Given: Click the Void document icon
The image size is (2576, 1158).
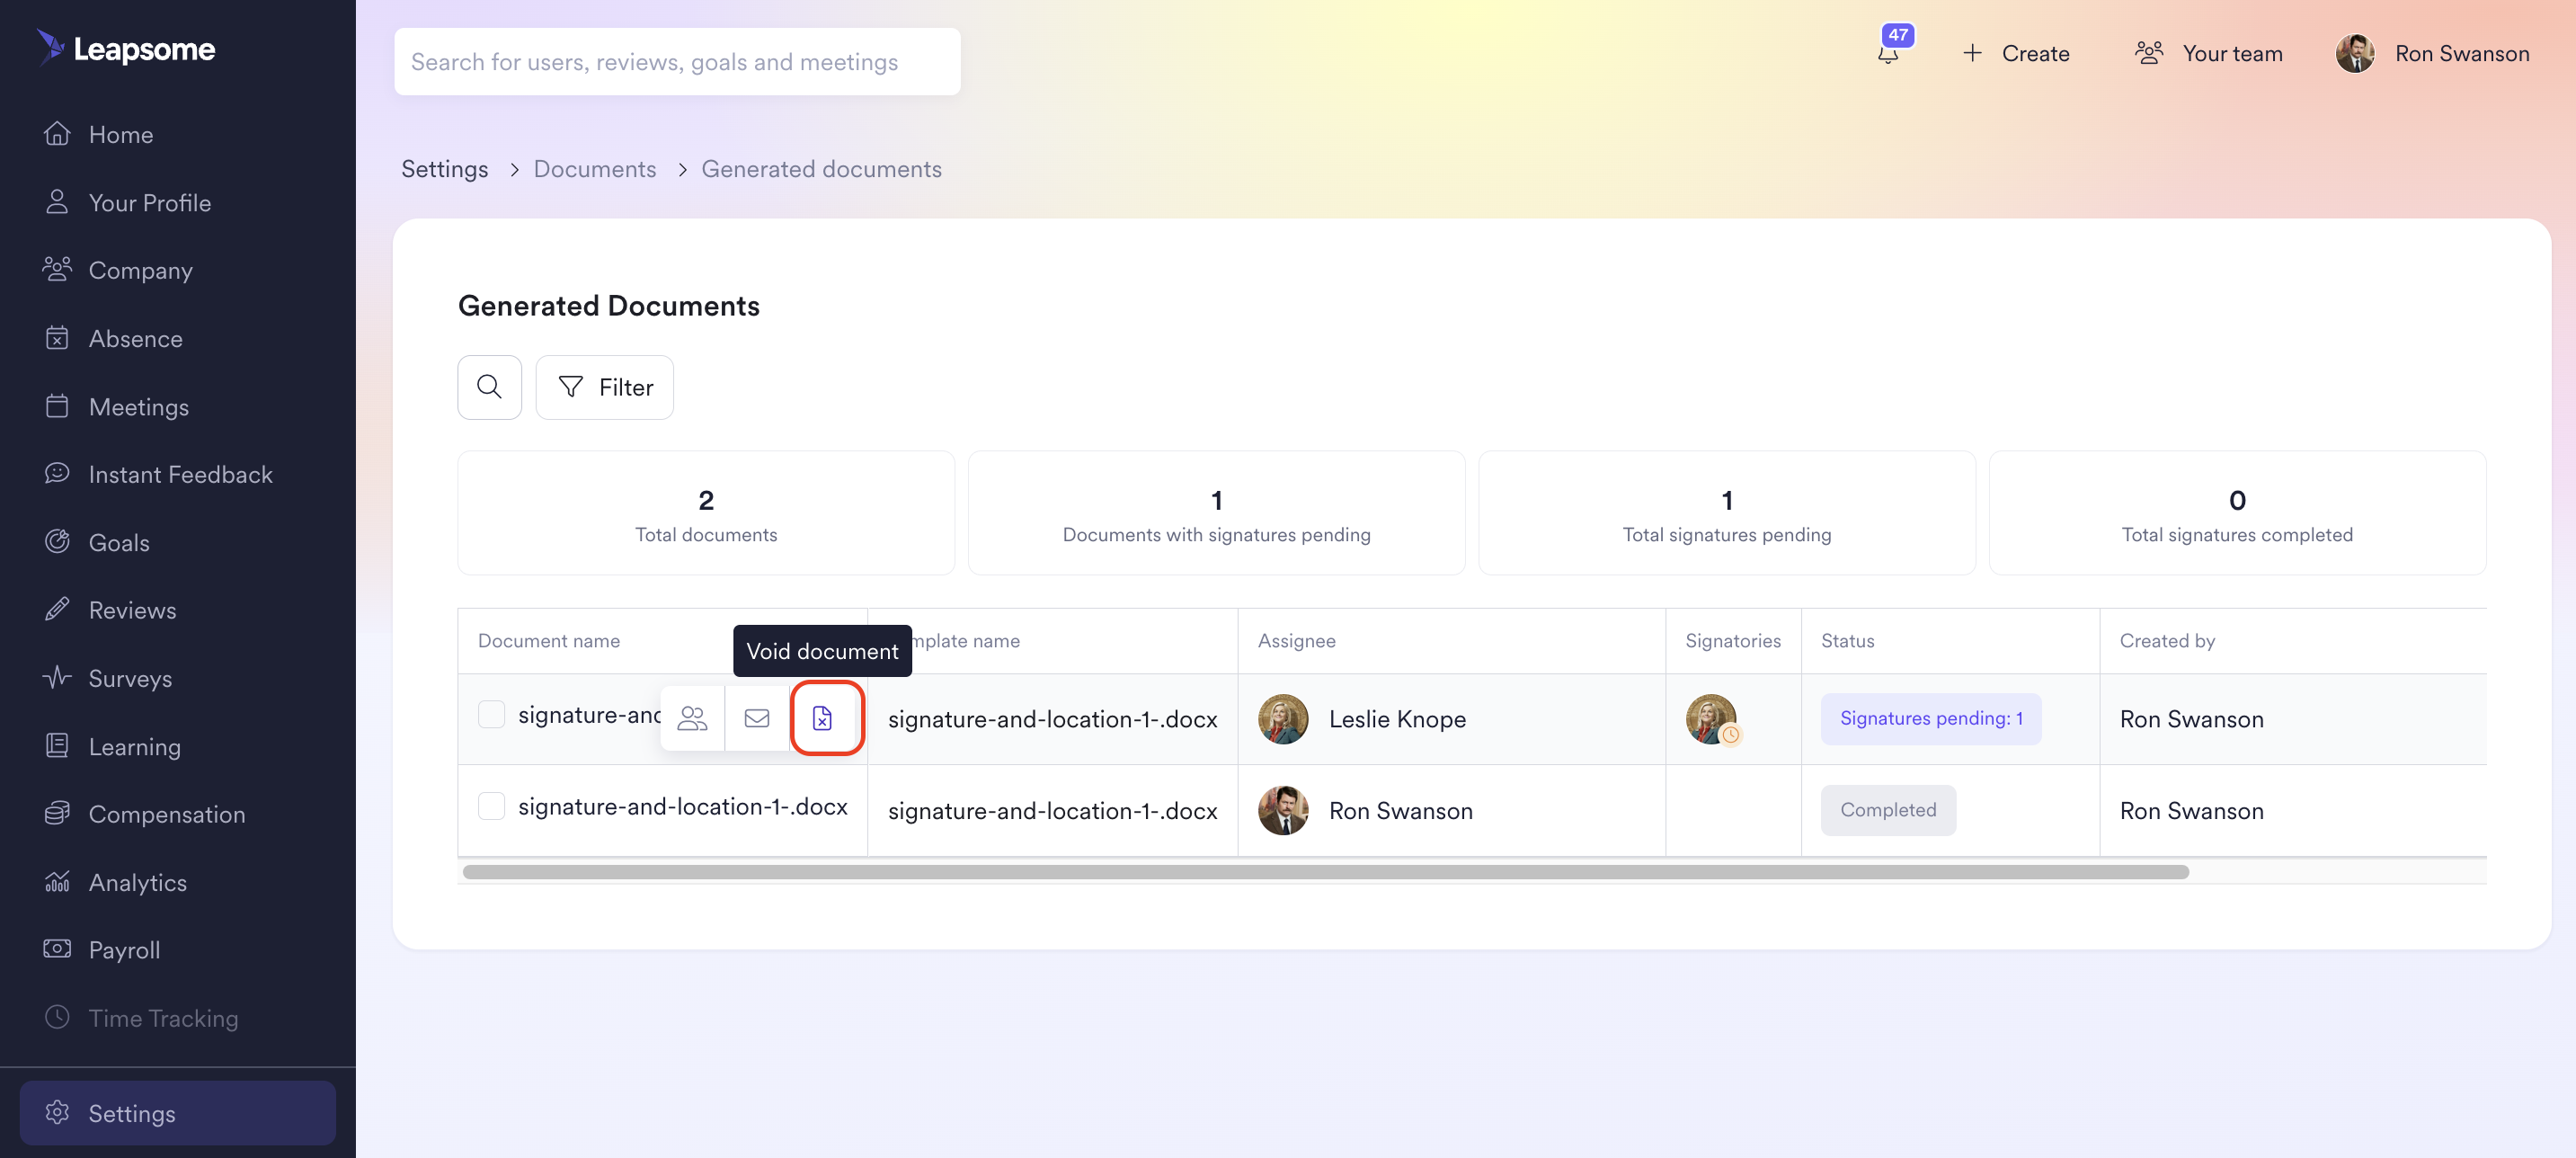Looking at the screenshot, I should [822, 718].
